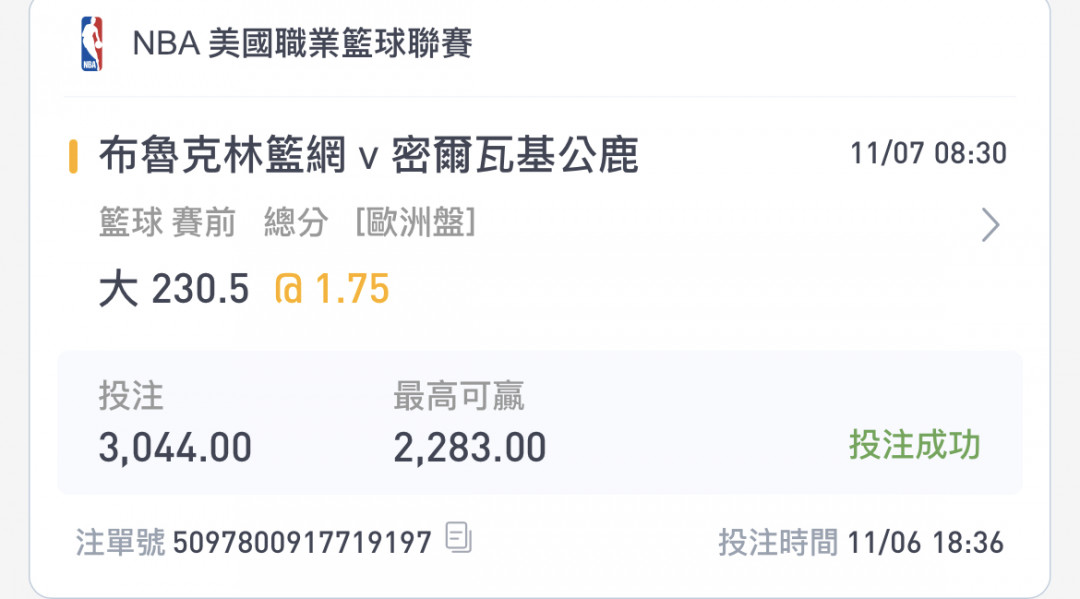Click the orange match marker bar
This screenshot has width=1080, height=599.
click(x=73, y=156)
